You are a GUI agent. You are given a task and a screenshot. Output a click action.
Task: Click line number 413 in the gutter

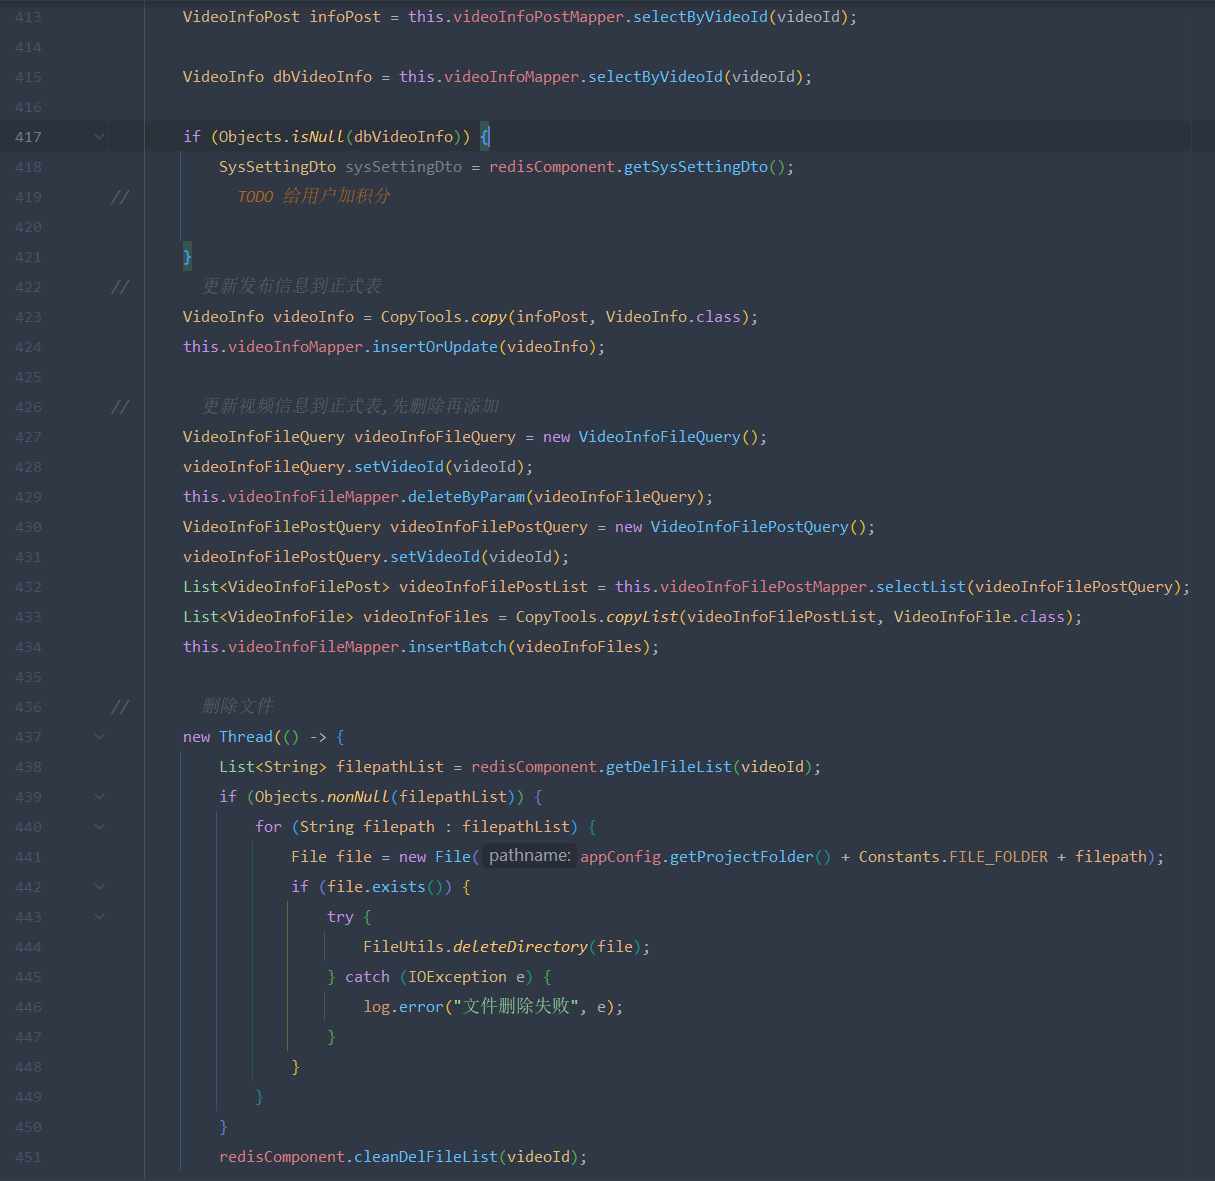pyautogui.click(x=28, y=17)
